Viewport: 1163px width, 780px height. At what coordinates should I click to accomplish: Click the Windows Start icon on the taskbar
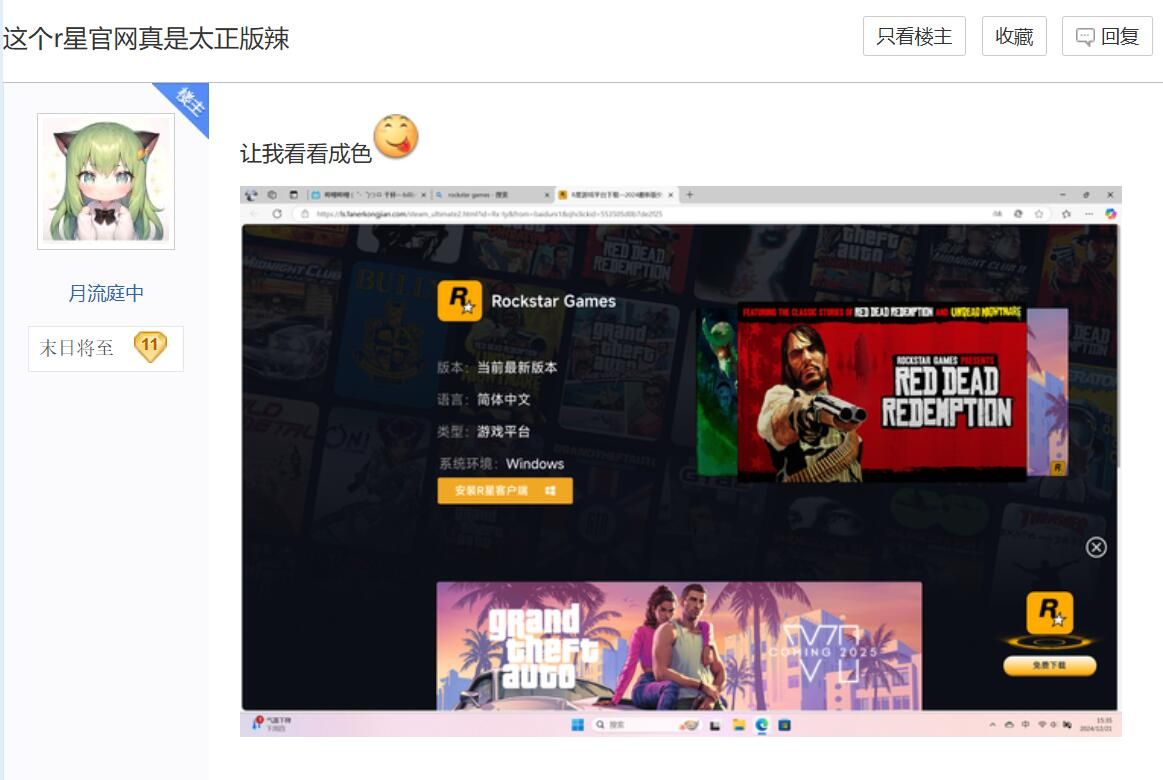[578, 724]
